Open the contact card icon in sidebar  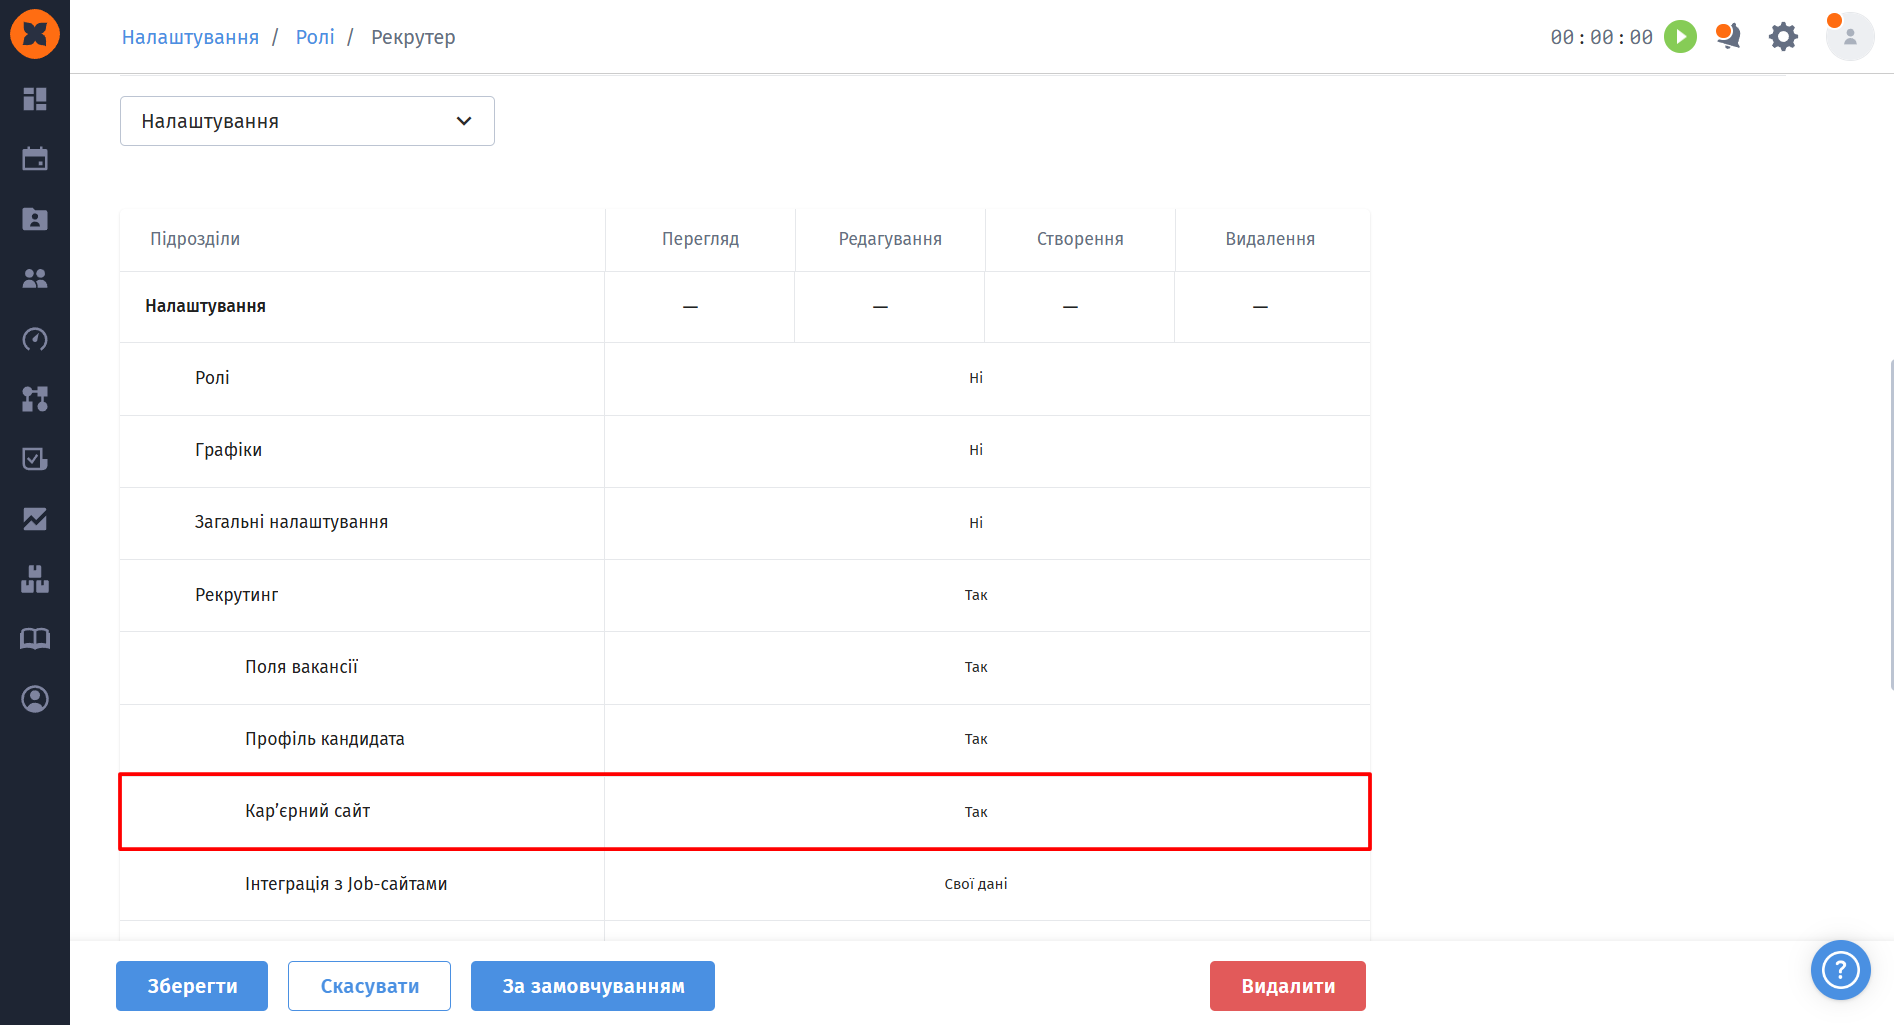click(x=35, y=219)
